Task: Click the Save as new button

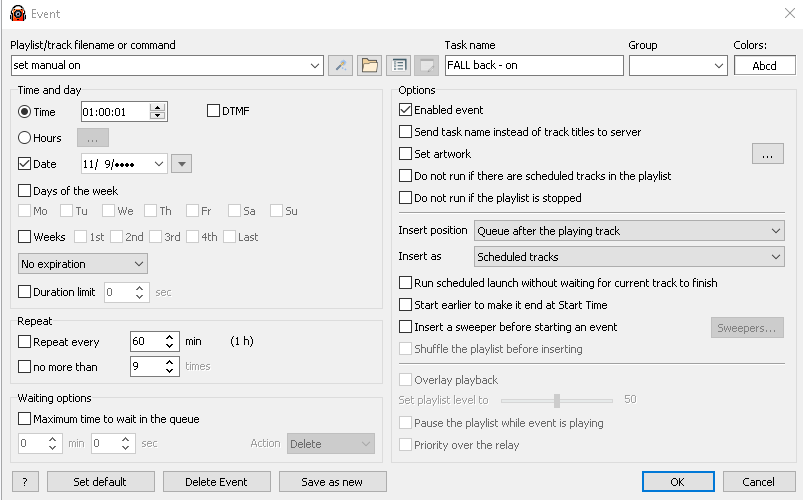Action: click(332, 481)
